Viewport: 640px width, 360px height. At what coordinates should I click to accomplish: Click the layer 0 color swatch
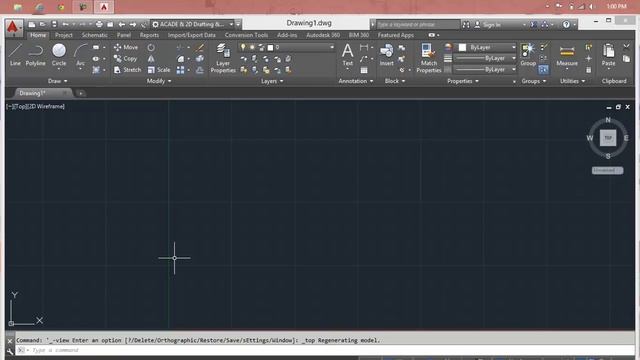[x=270, y=47]
